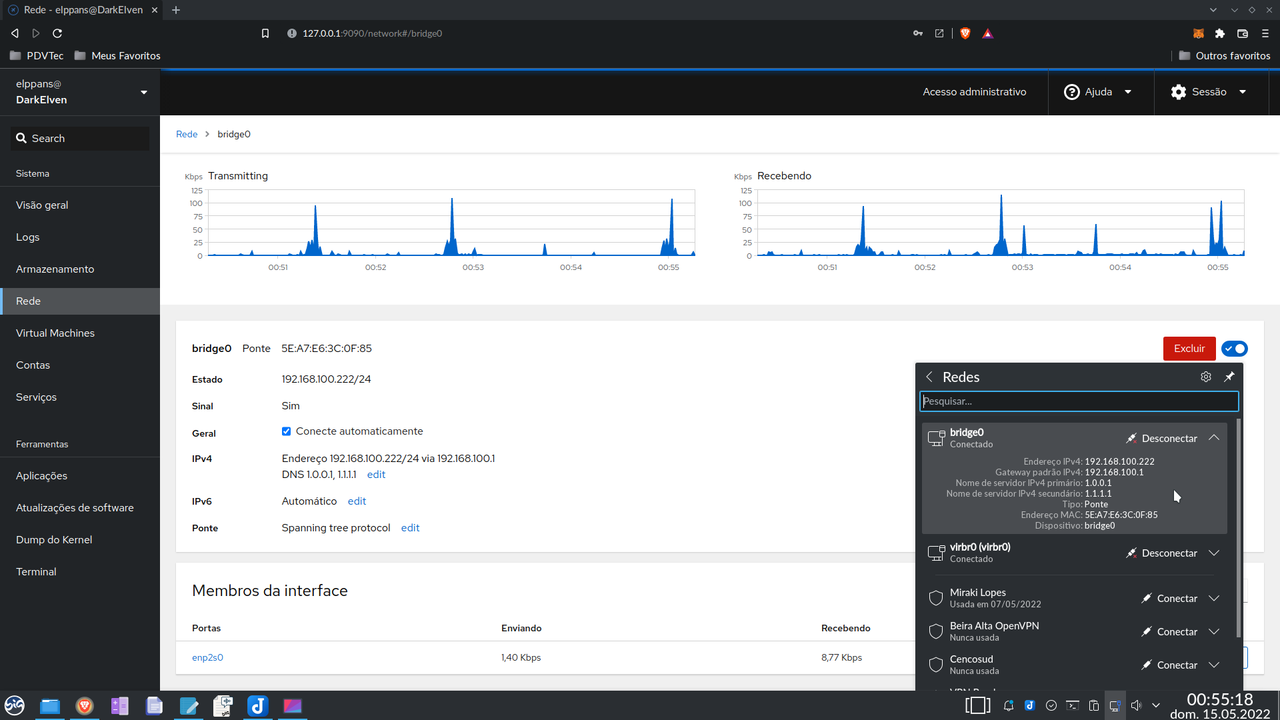The width and height of the screenshot is (1280, 720).
Task: Click the Brave Rewards triangle icon
Action: click(x=987, y=33)
